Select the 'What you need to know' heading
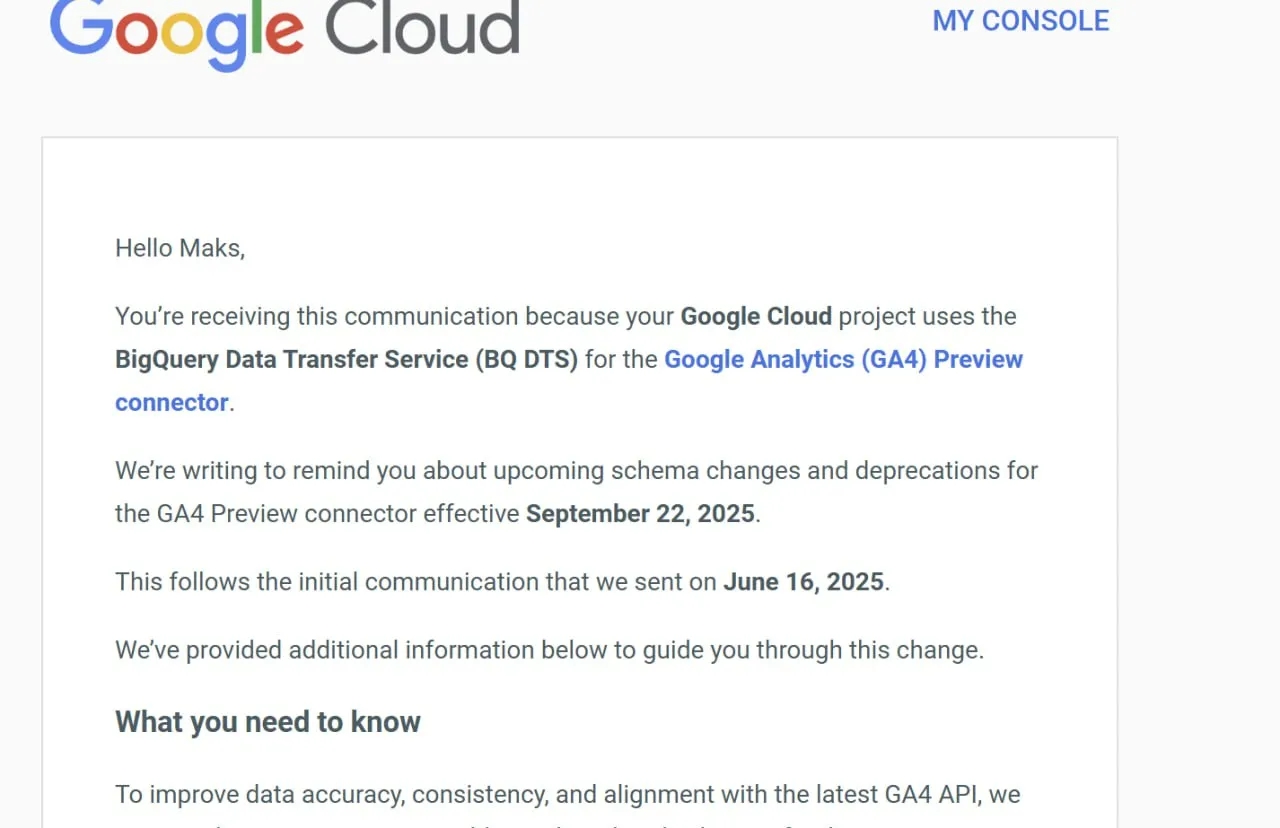Viewport: 1280px width, 828px height. [268, 722]
